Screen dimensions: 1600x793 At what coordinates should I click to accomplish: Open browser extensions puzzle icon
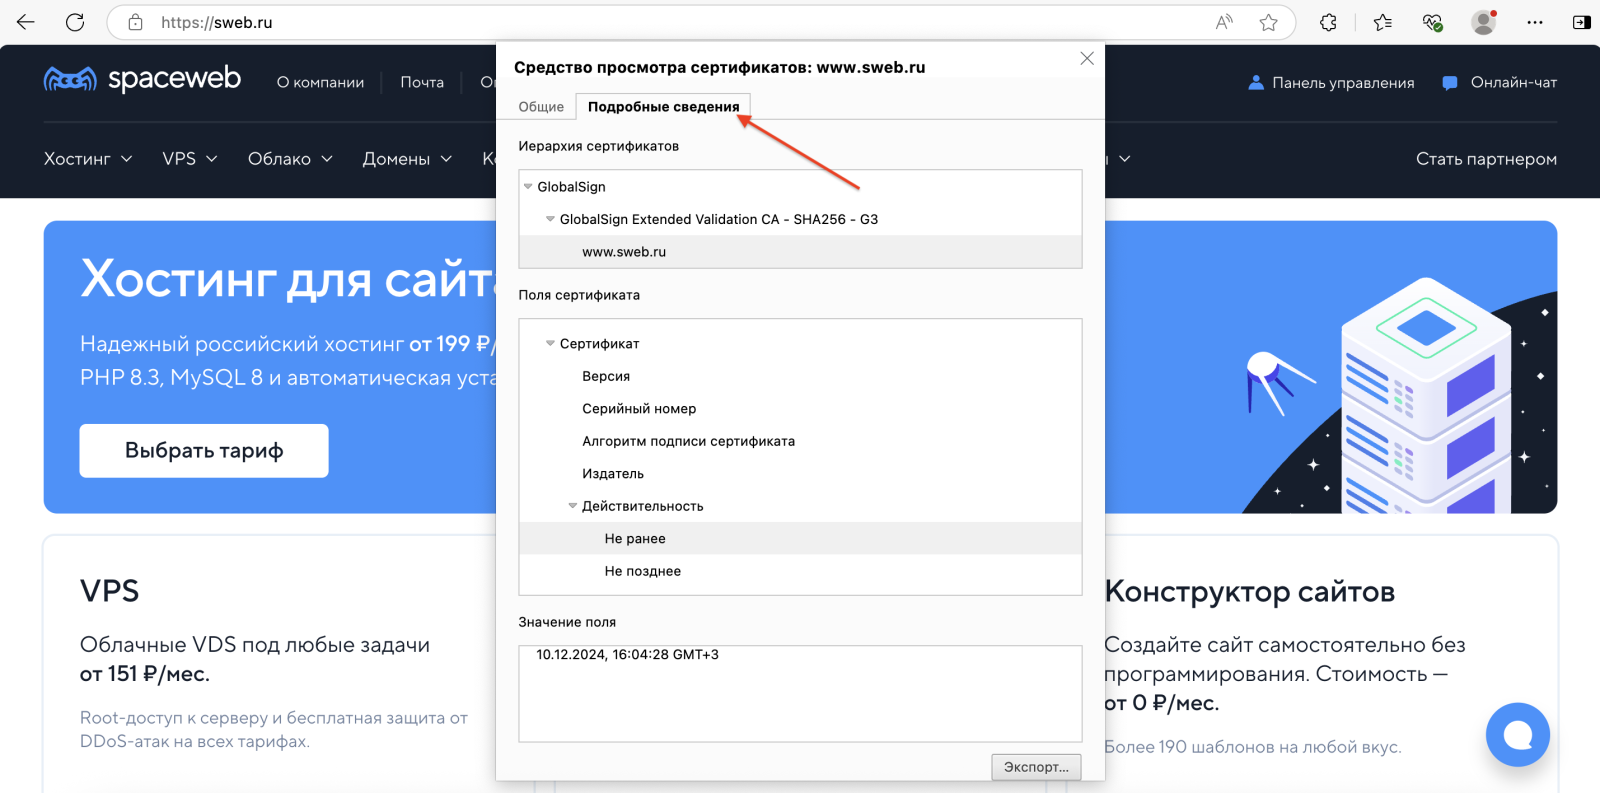(x=1328, y=22)
